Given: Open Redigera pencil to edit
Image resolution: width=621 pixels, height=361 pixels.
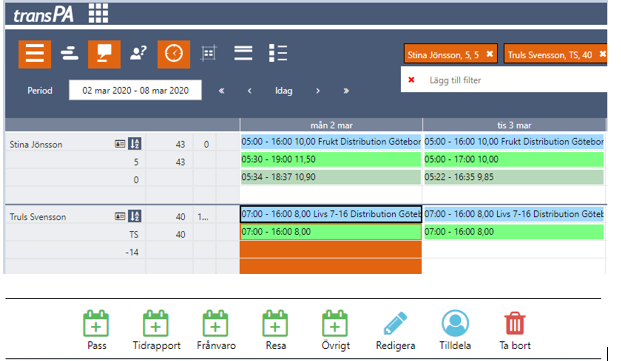Looking at the screenshot, I should pos(395,330).
